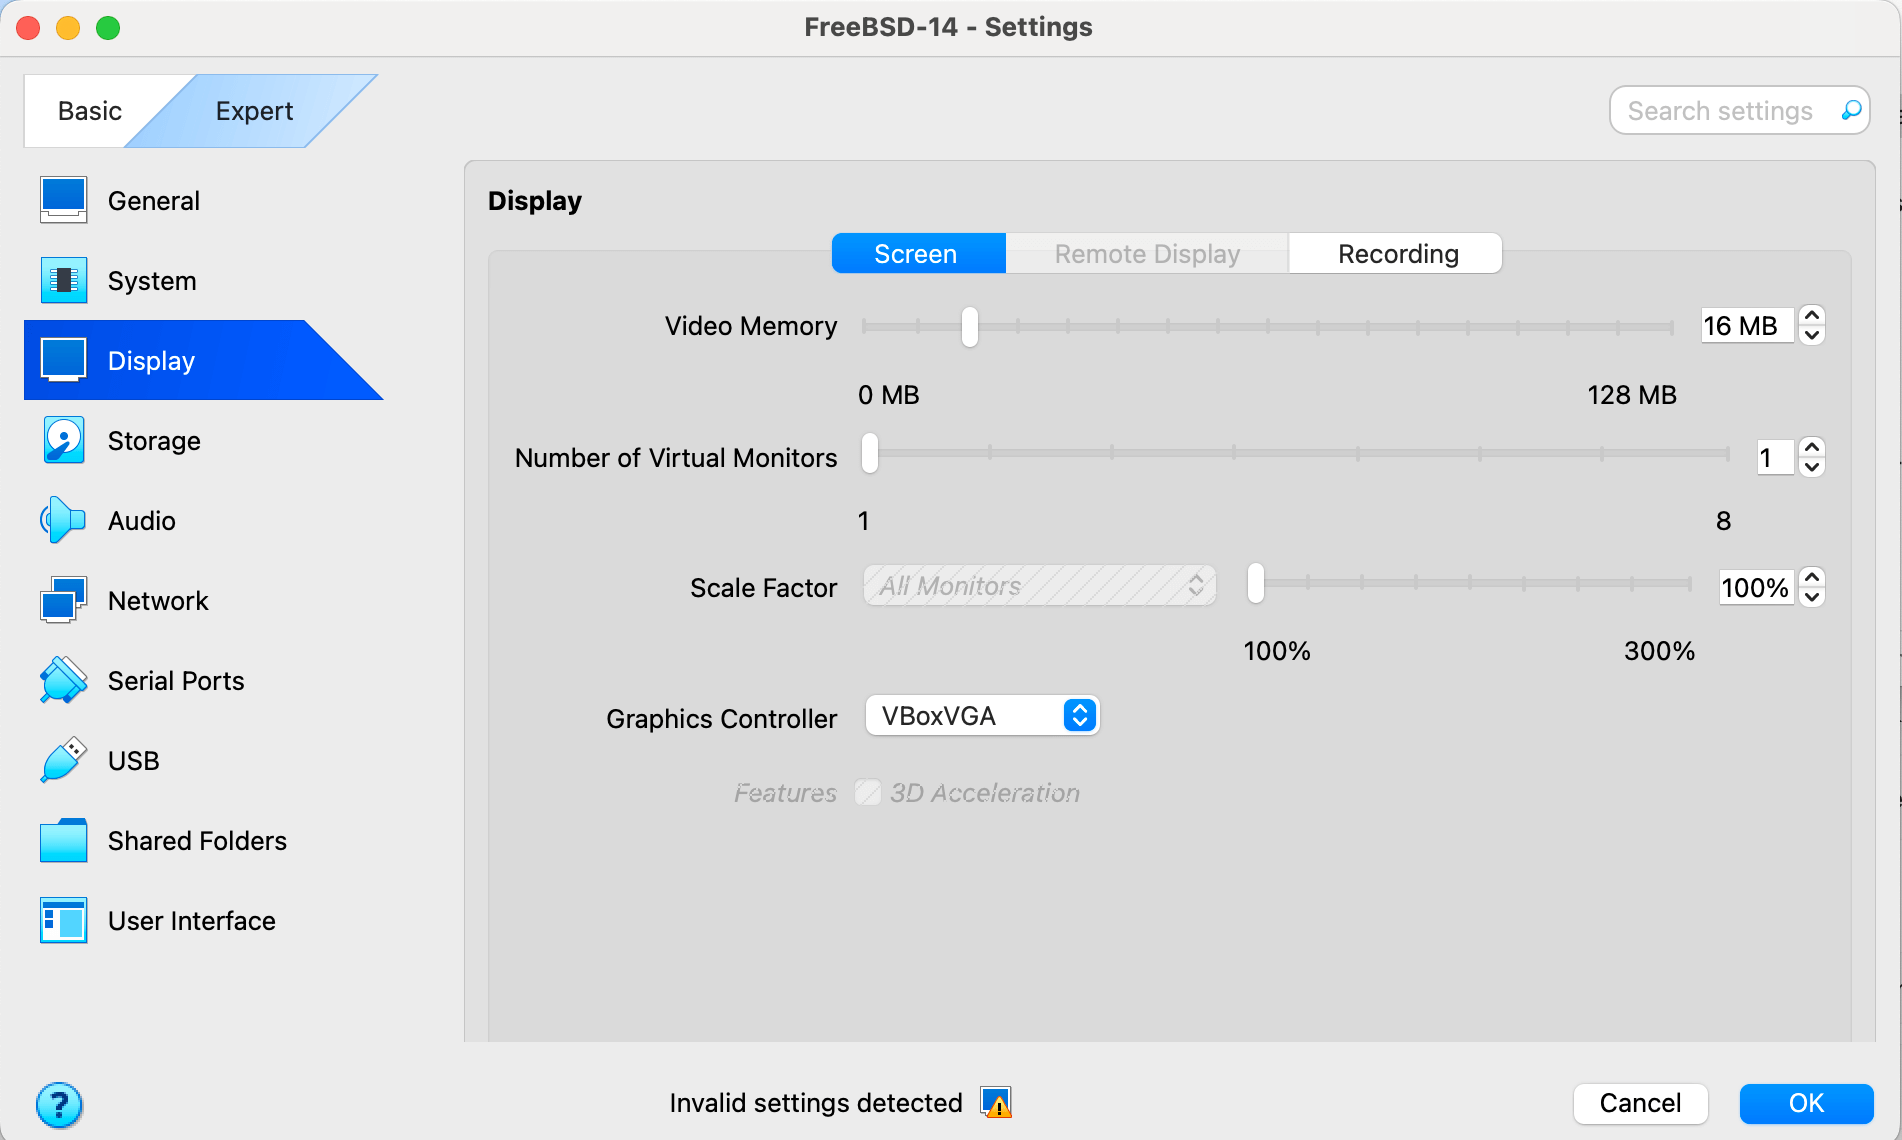Click the Network adapter icon
The image size is (1902, 1140).
(x=62, y=600)
